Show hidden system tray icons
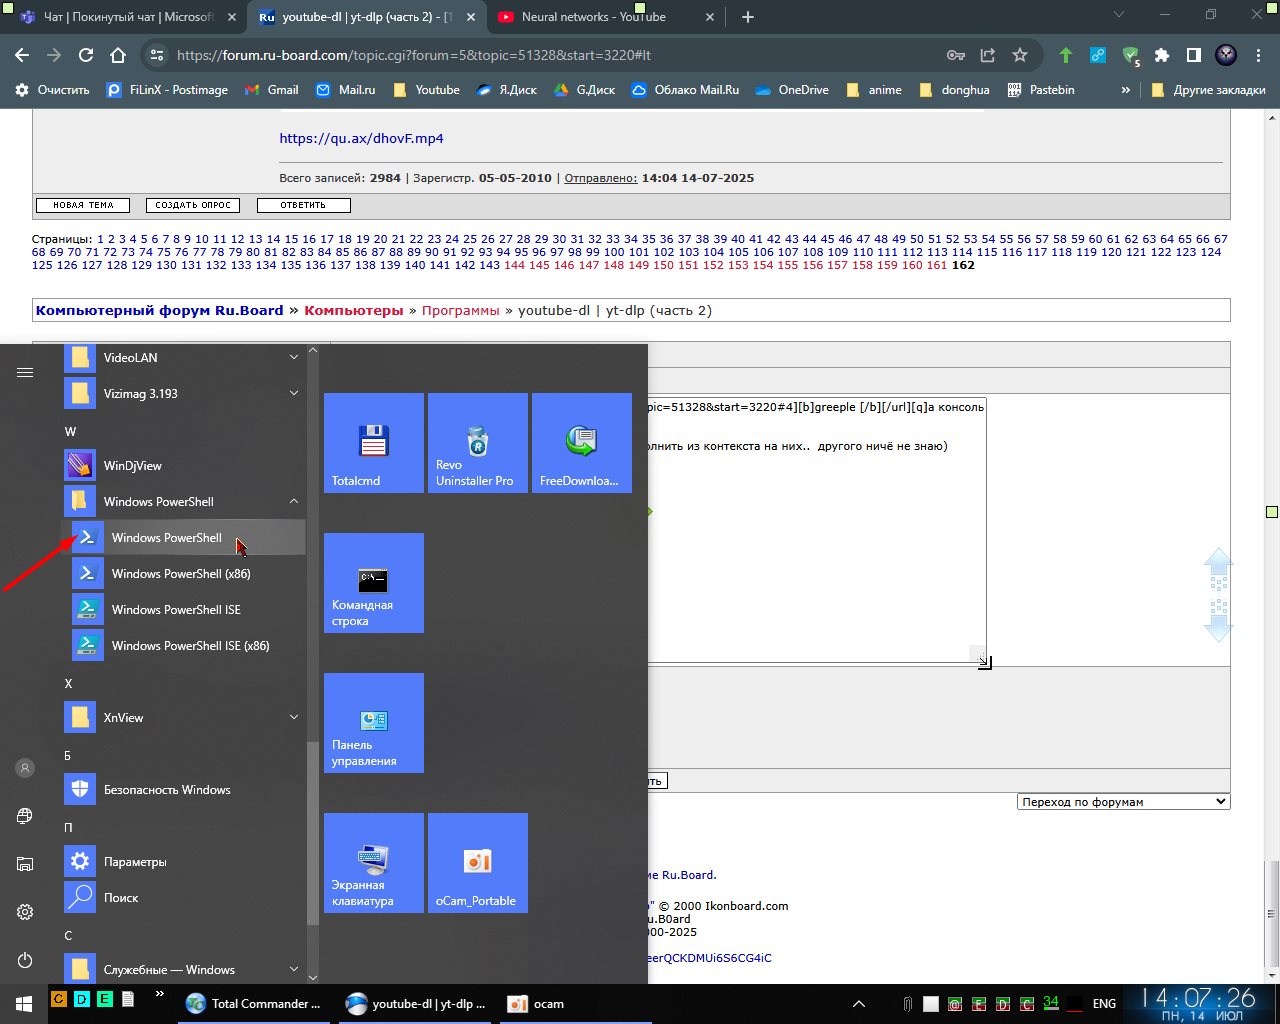This screenshot has width=1280, height=1024. 858,1003
